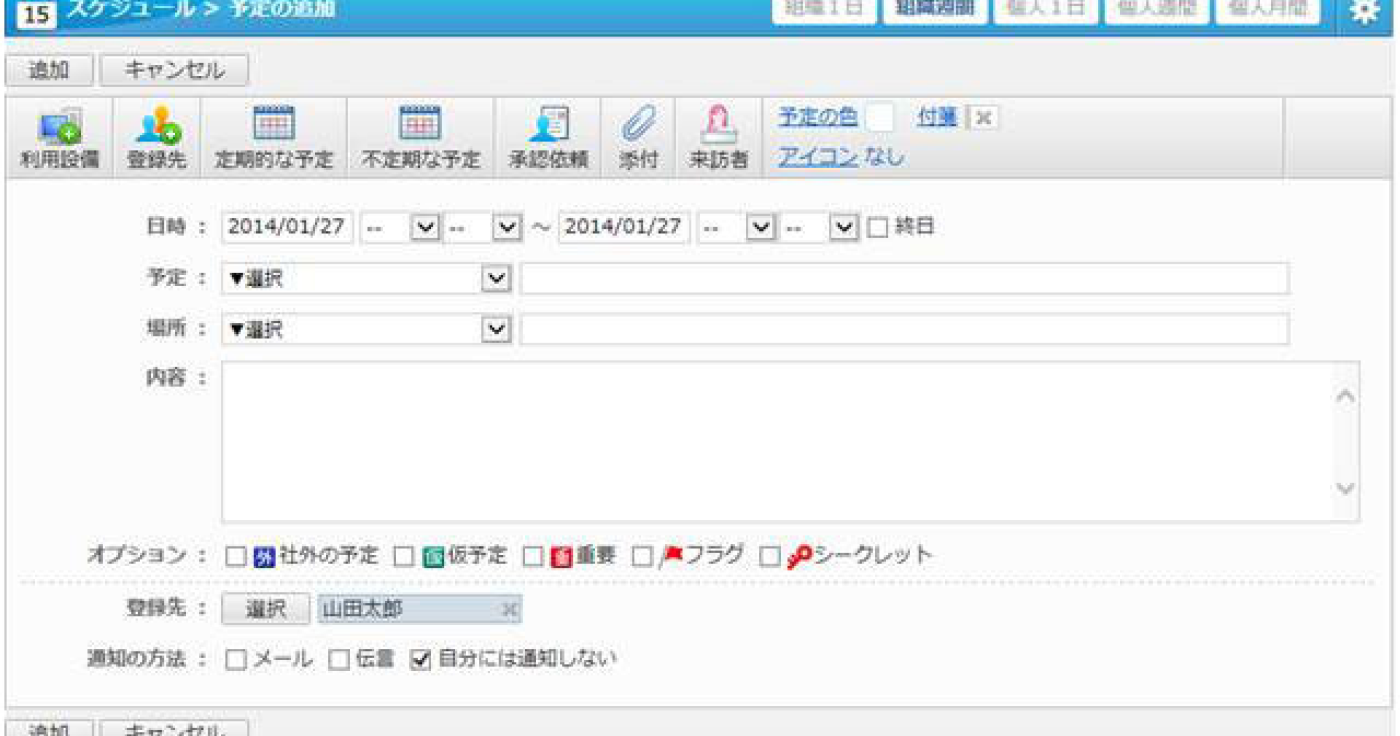Pick the 予定の色 white color swatch
Viewport: 1400px width, 736px height.
pyautogui.click(x=879, y=118)
